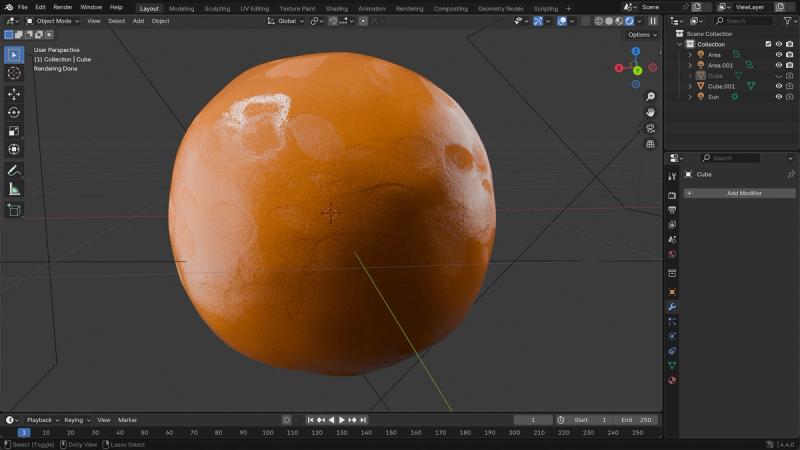
Task: Open the Keying dropdown in timeline
Action: 77,420
